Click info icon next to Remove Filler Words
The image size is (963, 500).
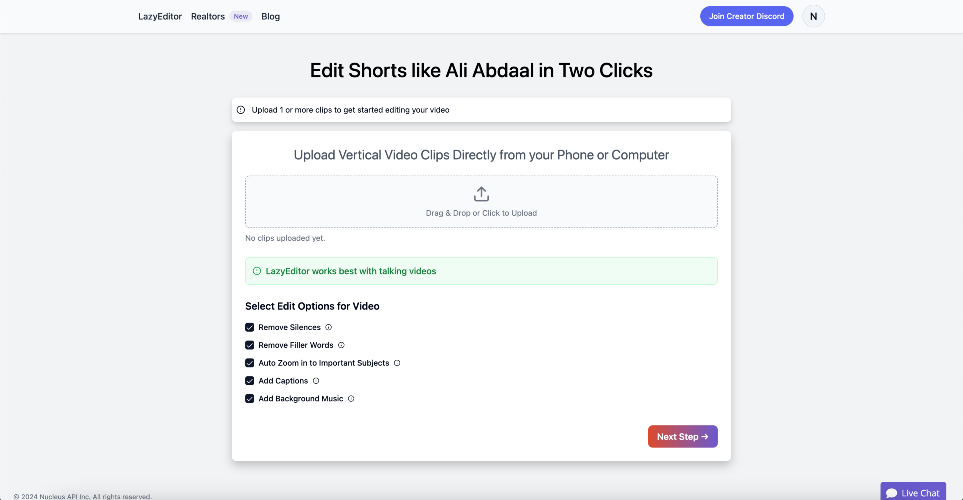(x=341, y=345)
